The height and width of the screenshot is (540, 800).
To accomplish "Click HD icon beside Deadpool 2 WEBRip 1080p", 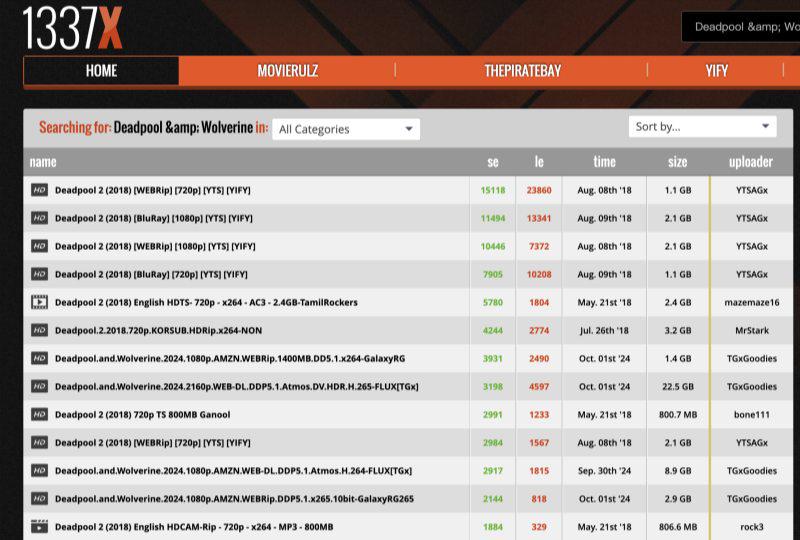I will tap(39, 246).
